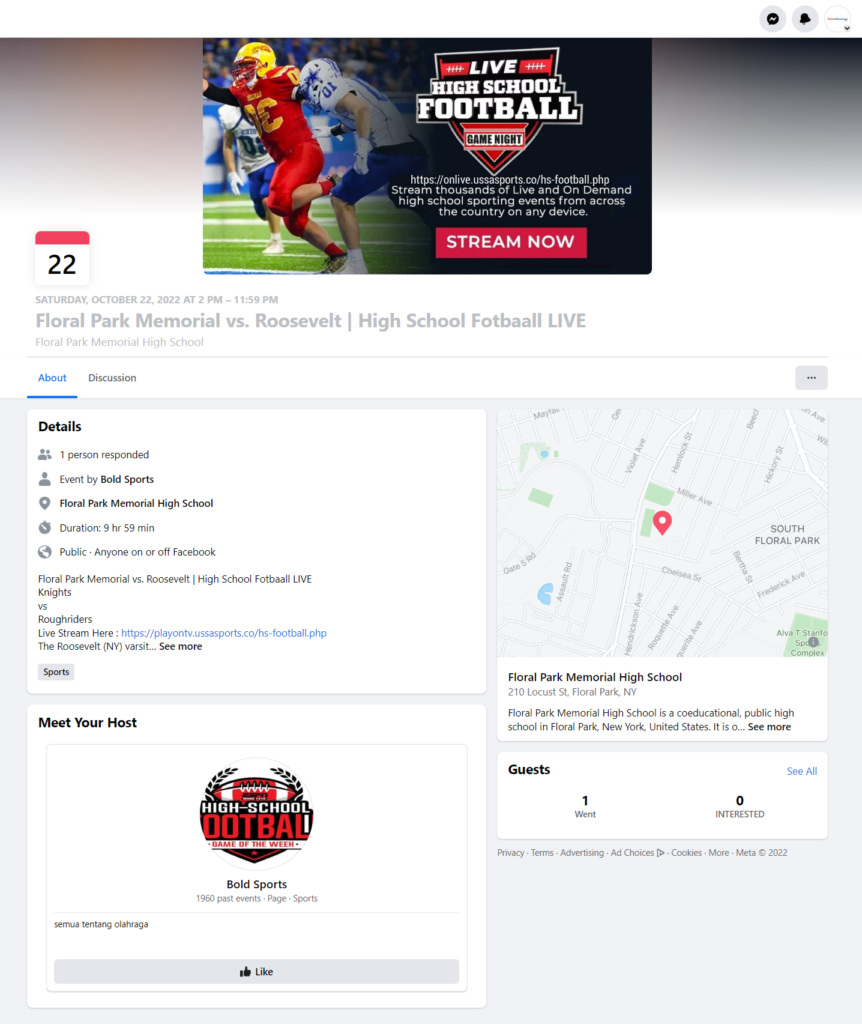Image resolution: width=862 pixels, height=1024 pixels.
Task: Click the event cover banner image
Action: [x=427, y=156]
